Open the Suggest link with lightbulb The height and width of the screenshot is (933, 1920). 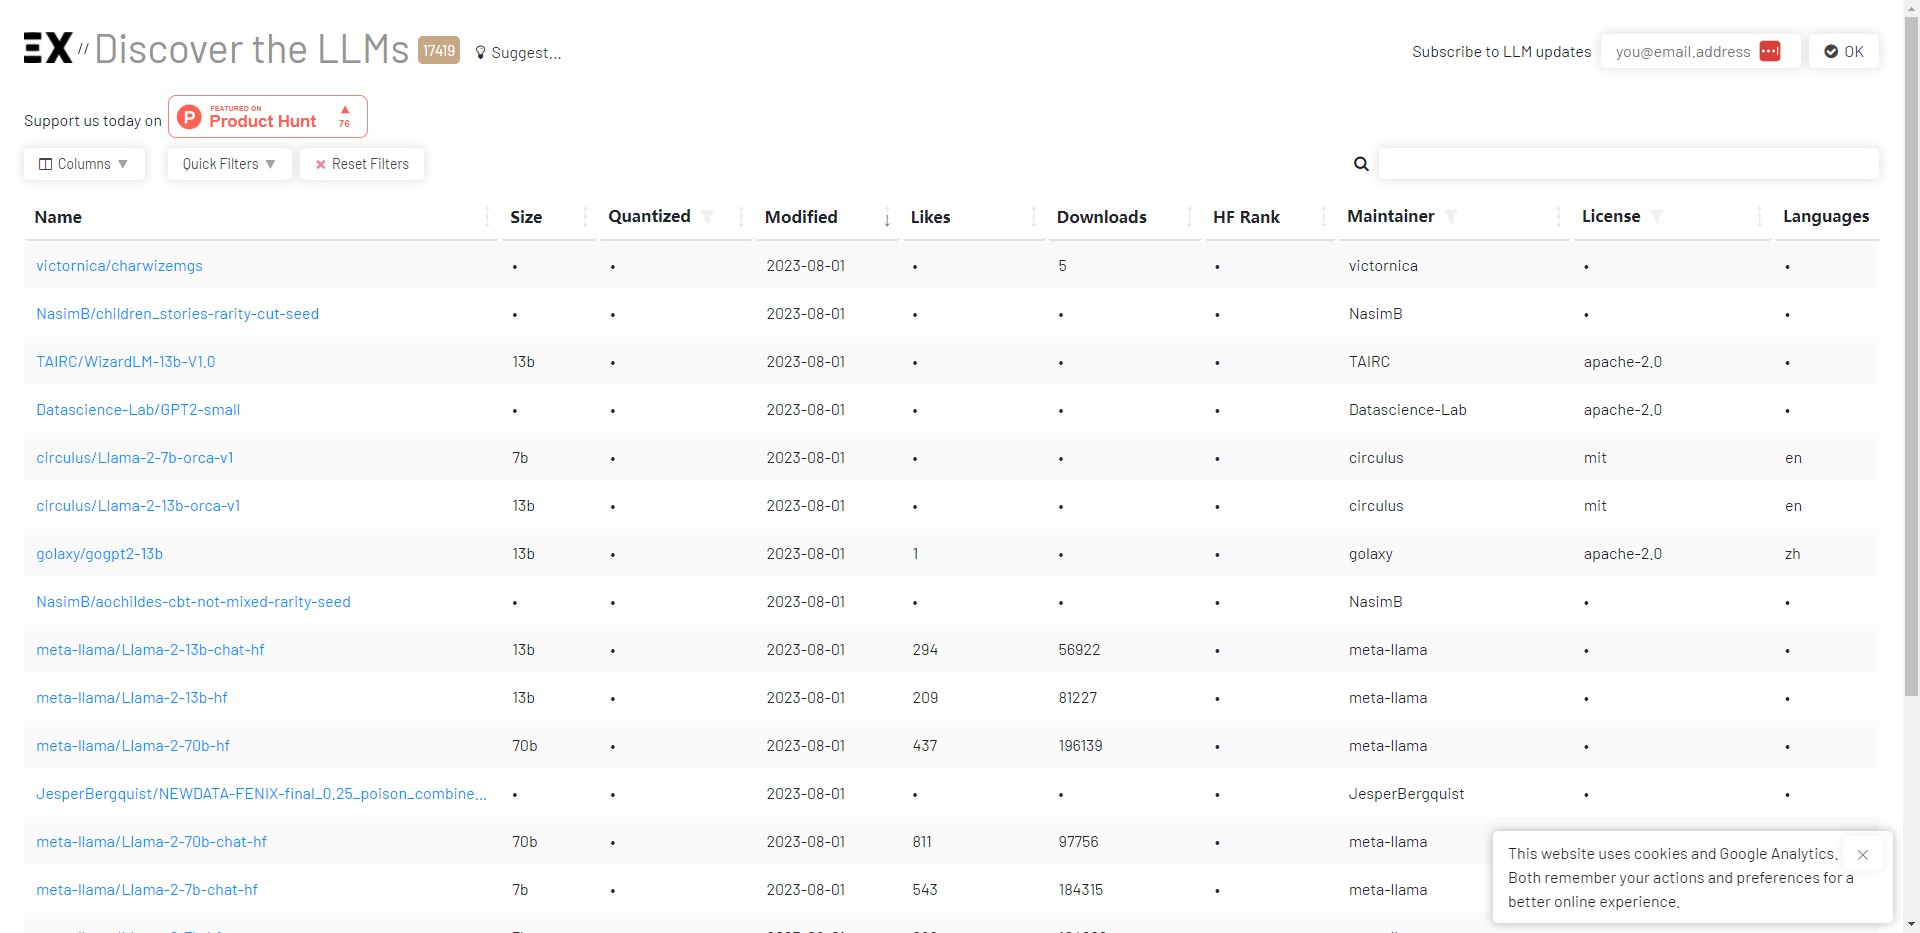518,53
